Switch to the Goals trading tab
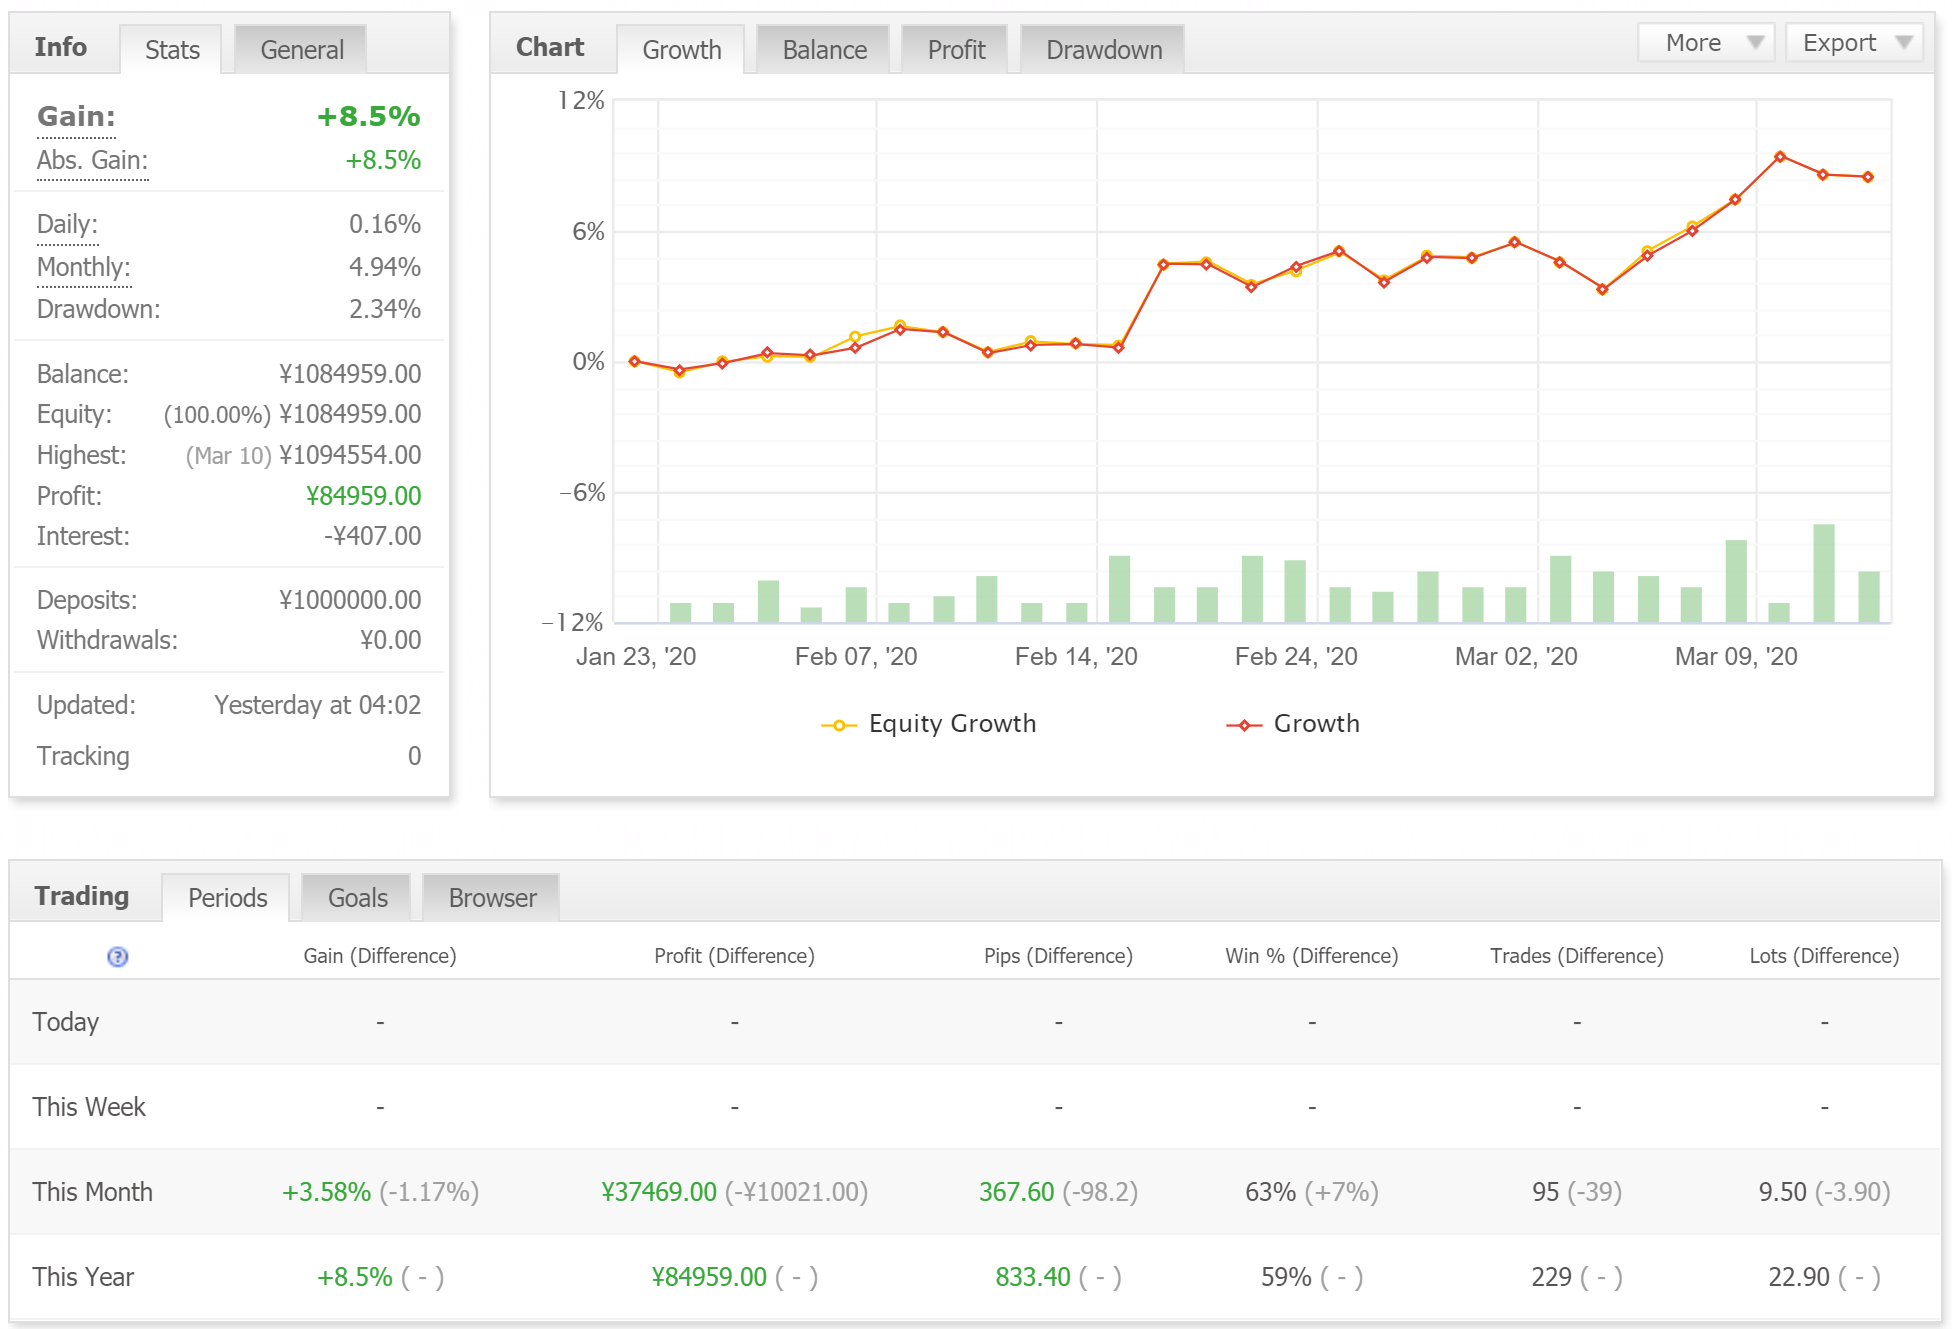The image size is (1952, 1329). (357, 898)
